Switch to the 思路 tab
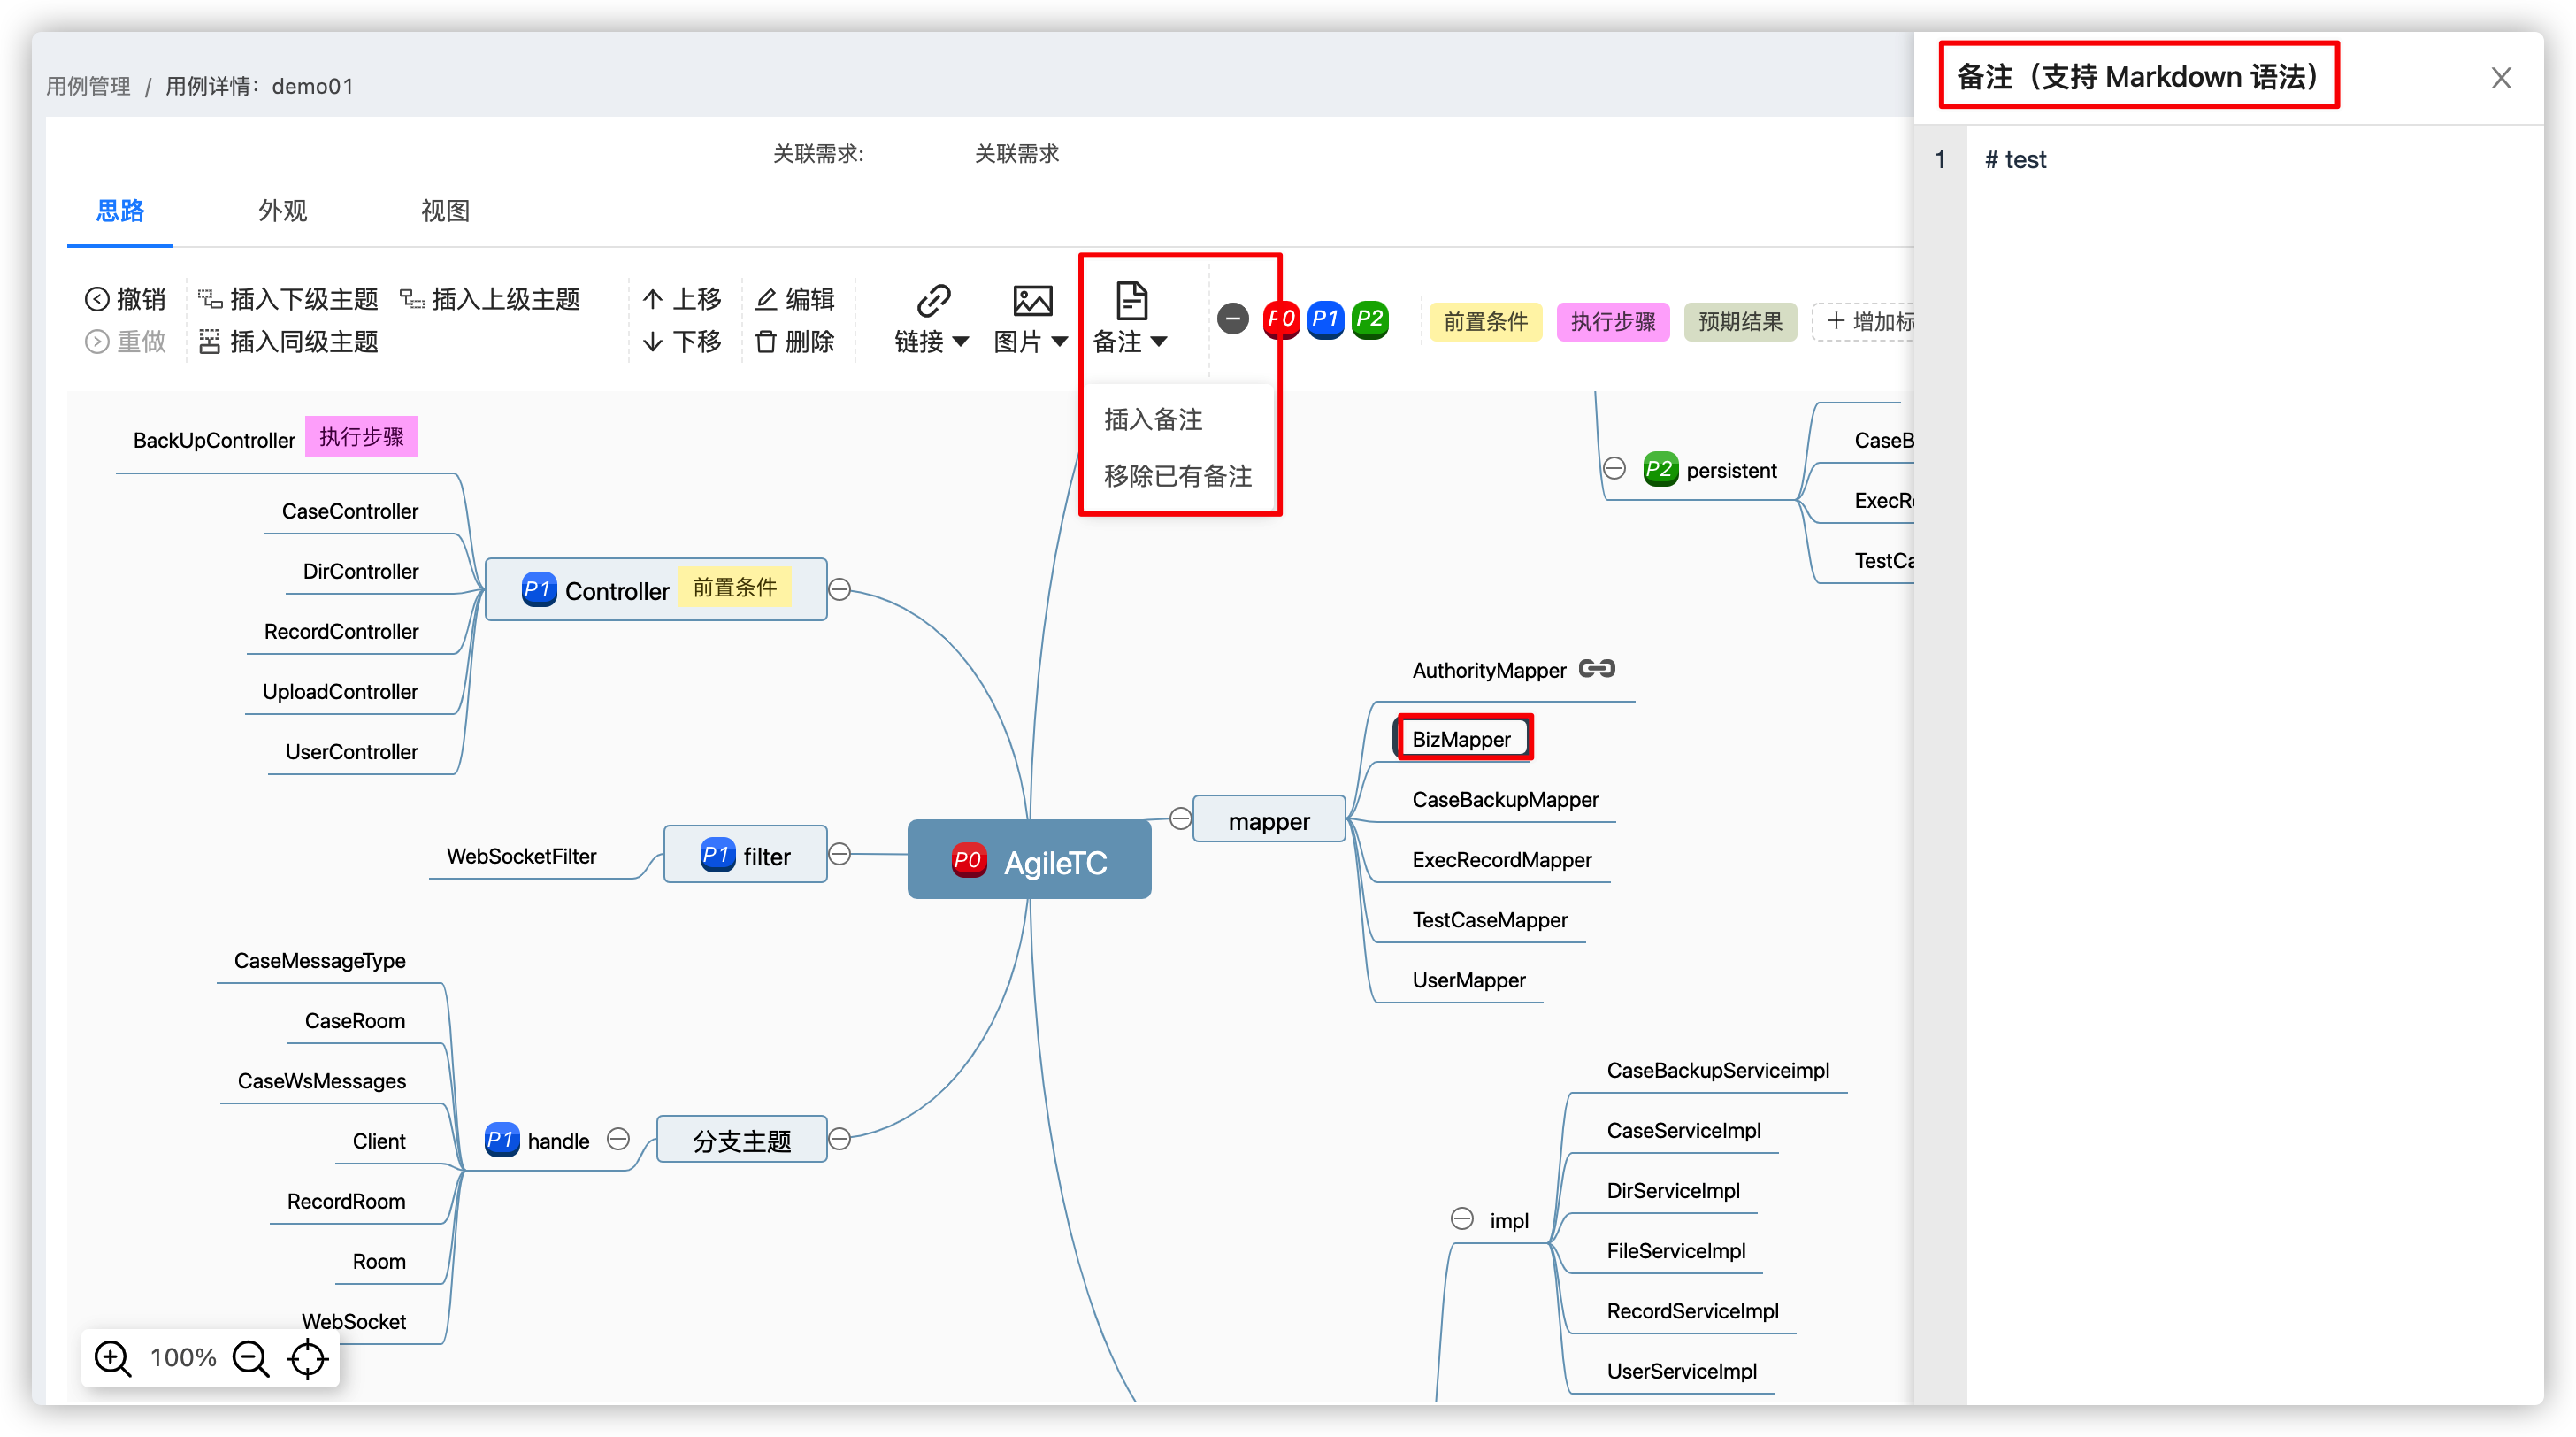Viewport: 2576px width, 1437px height. pyautogui.click(x=120, y=211)
